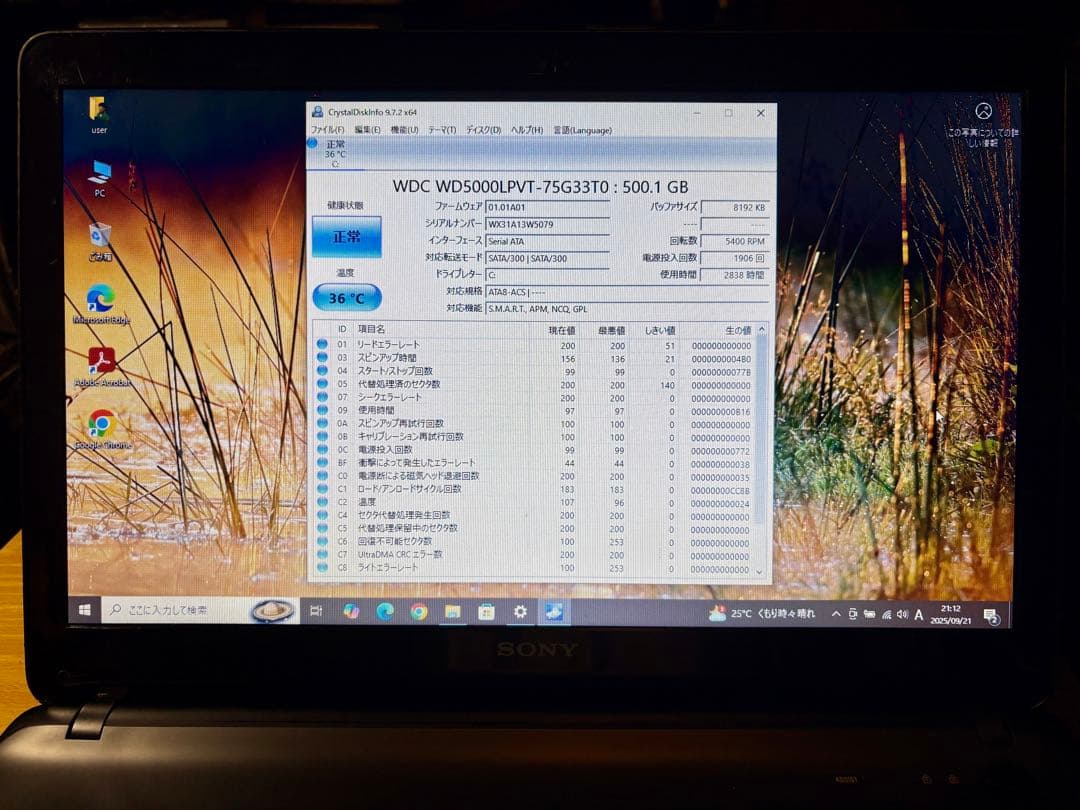Open Settings gear from the taskbar
Screen dimensions: 1080x810
pyautogui.click(x=518, y=611)
